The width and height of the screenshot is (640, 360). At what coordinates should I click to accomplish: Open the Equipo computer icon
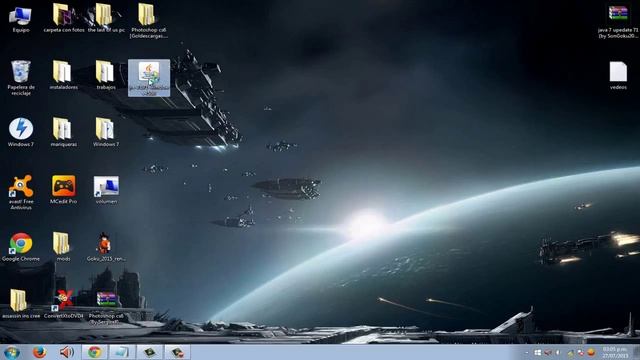click(20, 19)
